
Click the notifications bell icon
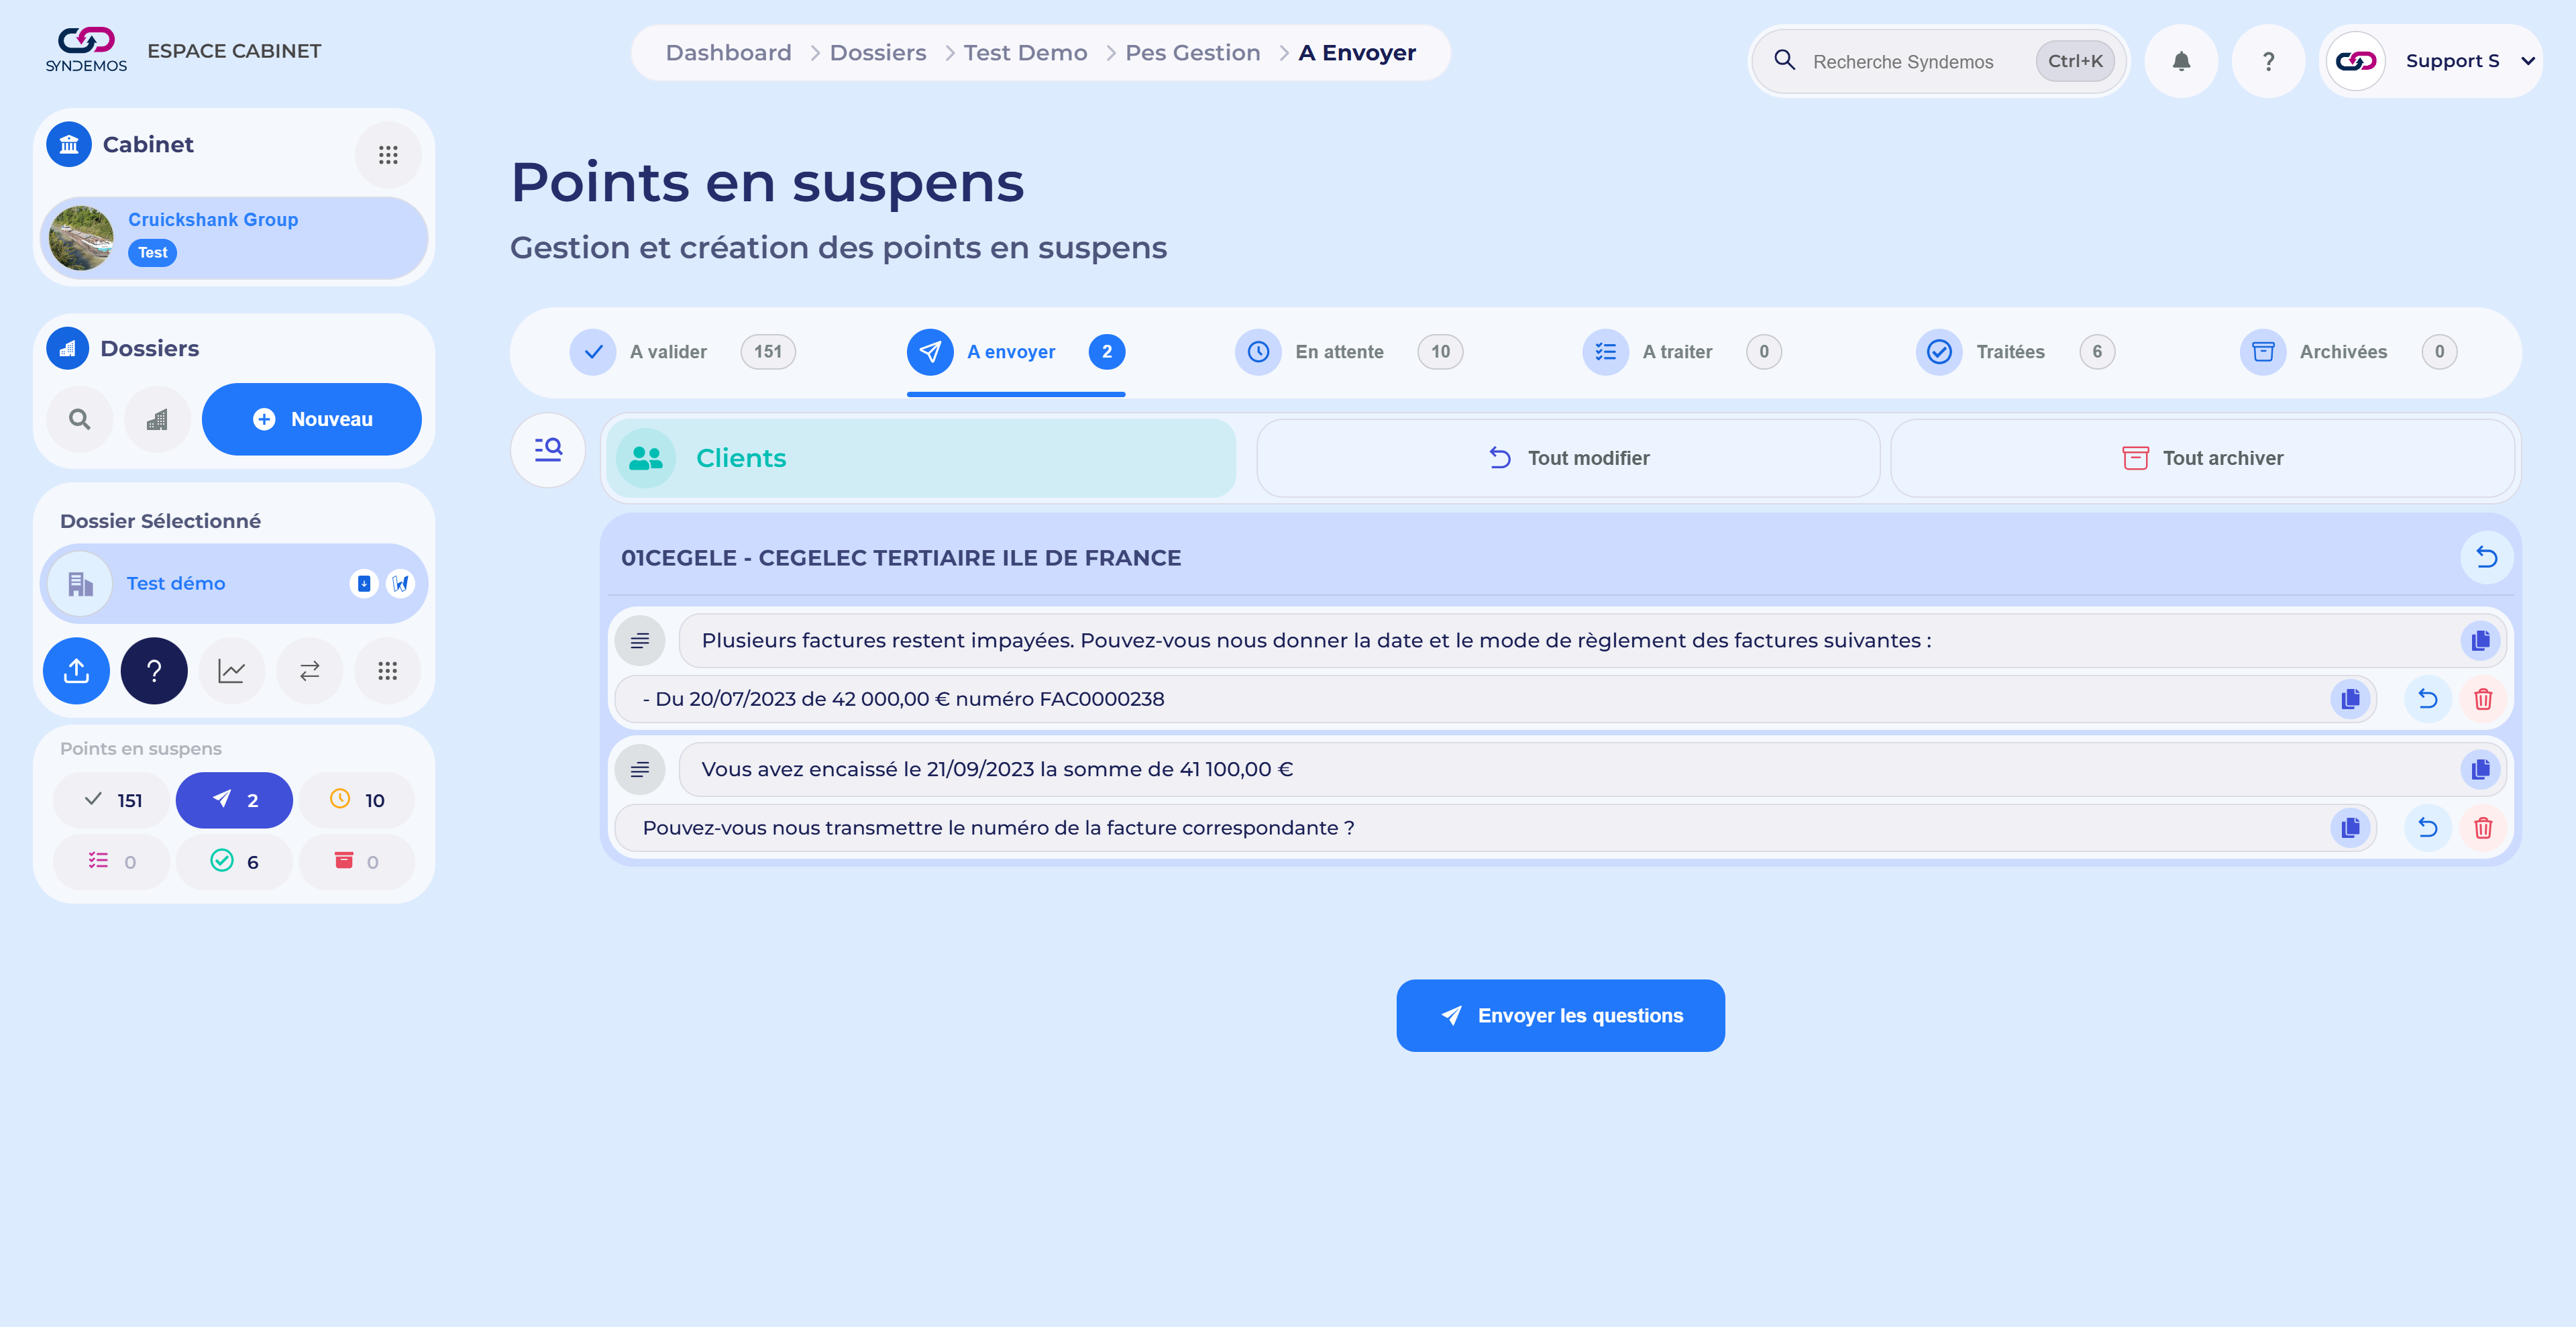click(x=2181, y=61)
